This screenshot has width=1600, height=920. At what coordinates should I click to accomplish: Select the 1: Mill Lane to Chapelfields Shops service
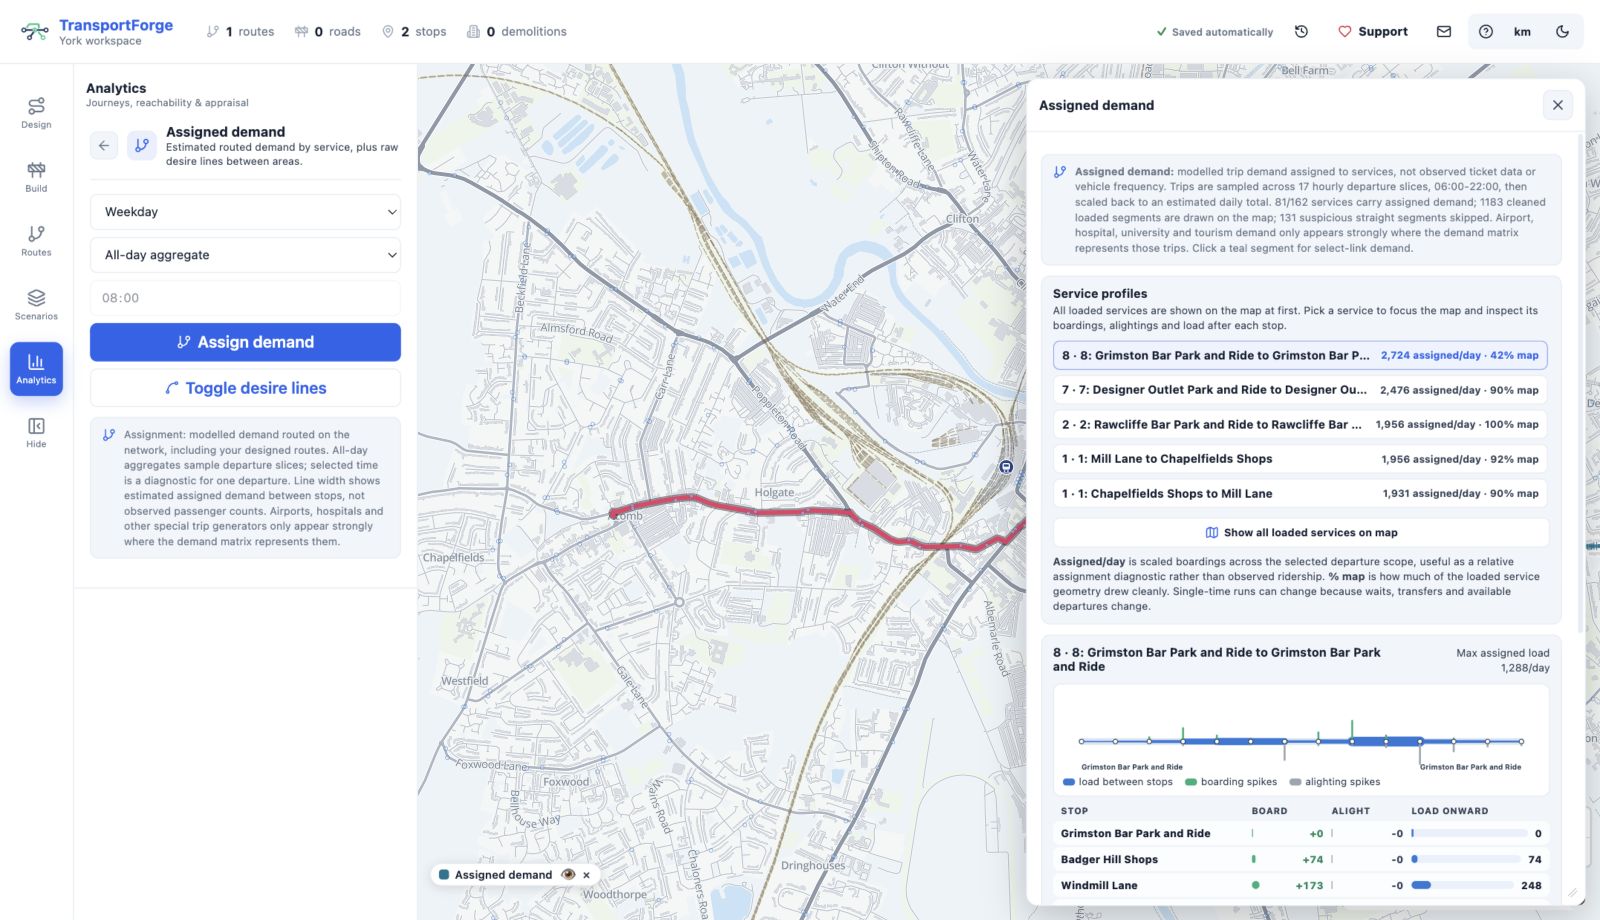(x=1300, y=459)
